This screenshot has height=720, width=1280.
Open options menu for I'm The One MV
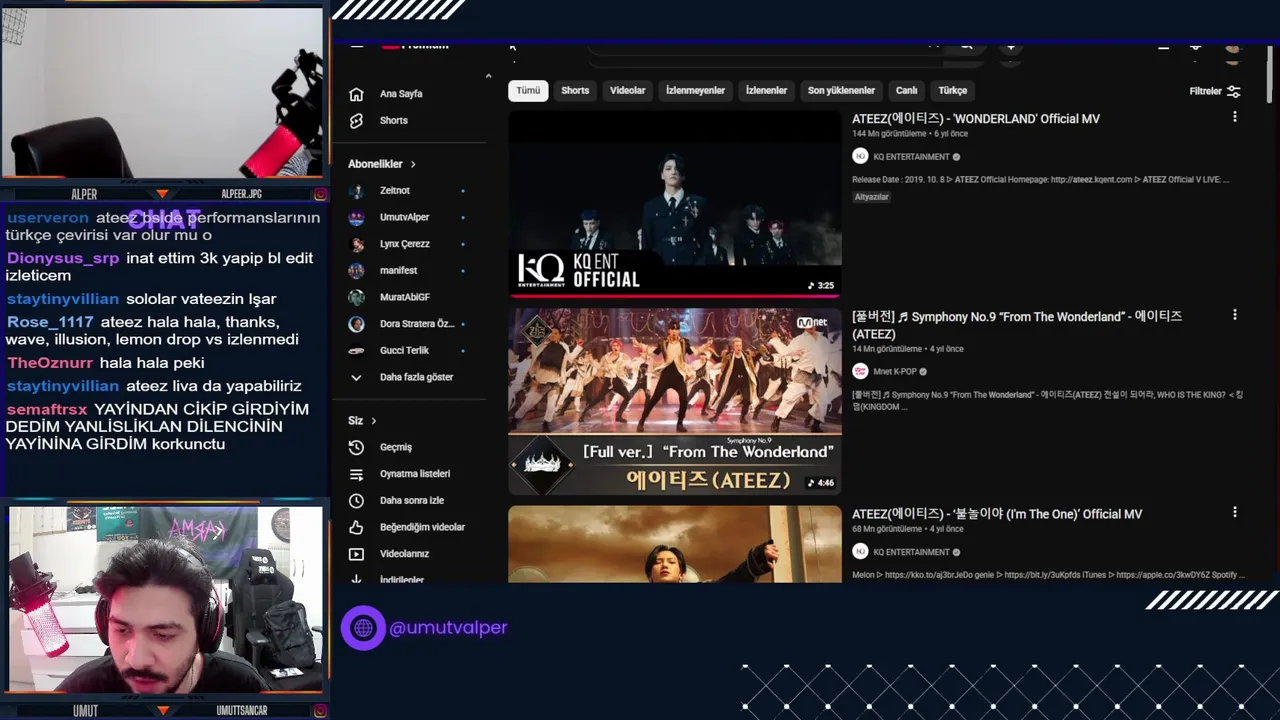click(1235, 512)
